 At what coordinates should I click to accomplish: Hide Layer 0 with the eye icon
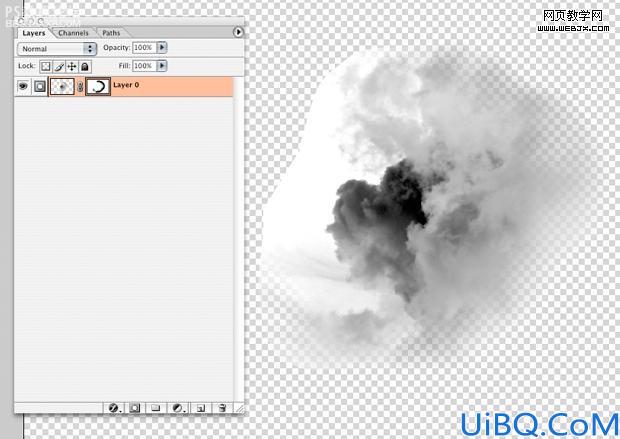tap(23, 86)
